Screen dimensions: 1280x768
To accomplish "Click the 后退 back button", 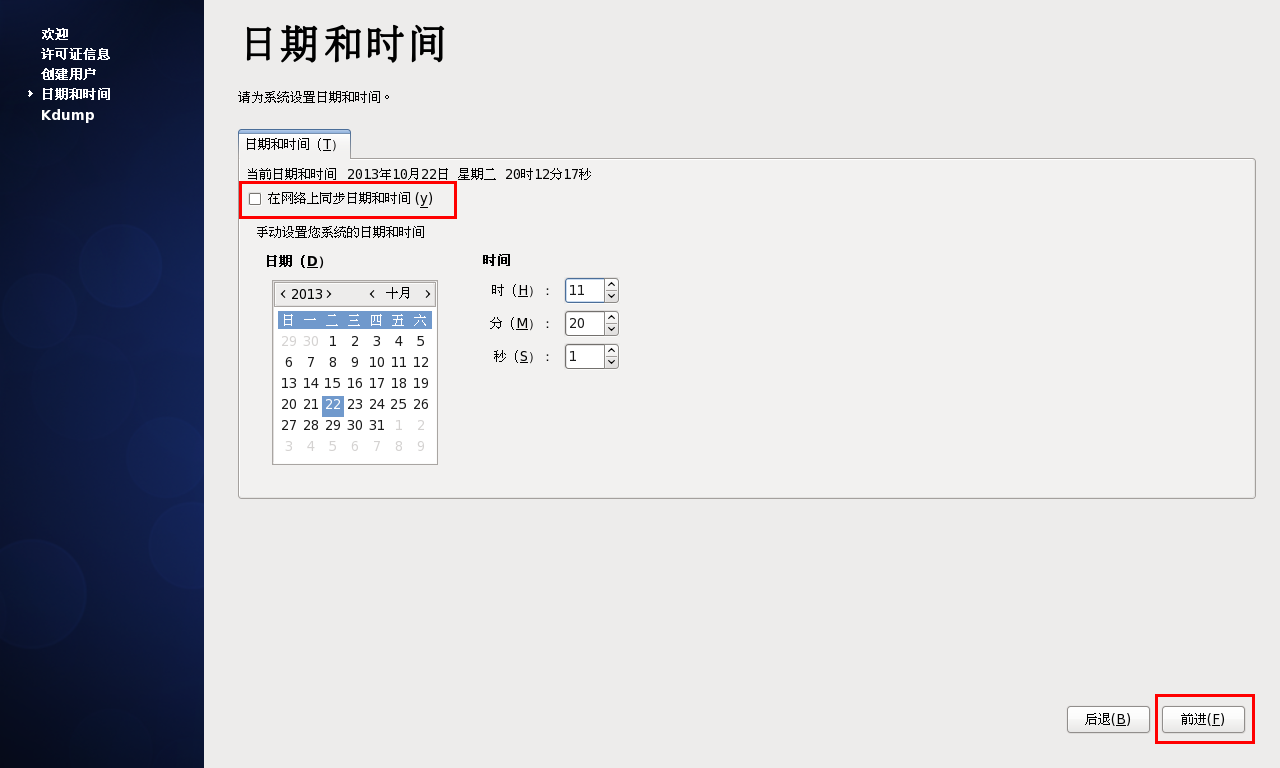I will [x=1108, y=719].
